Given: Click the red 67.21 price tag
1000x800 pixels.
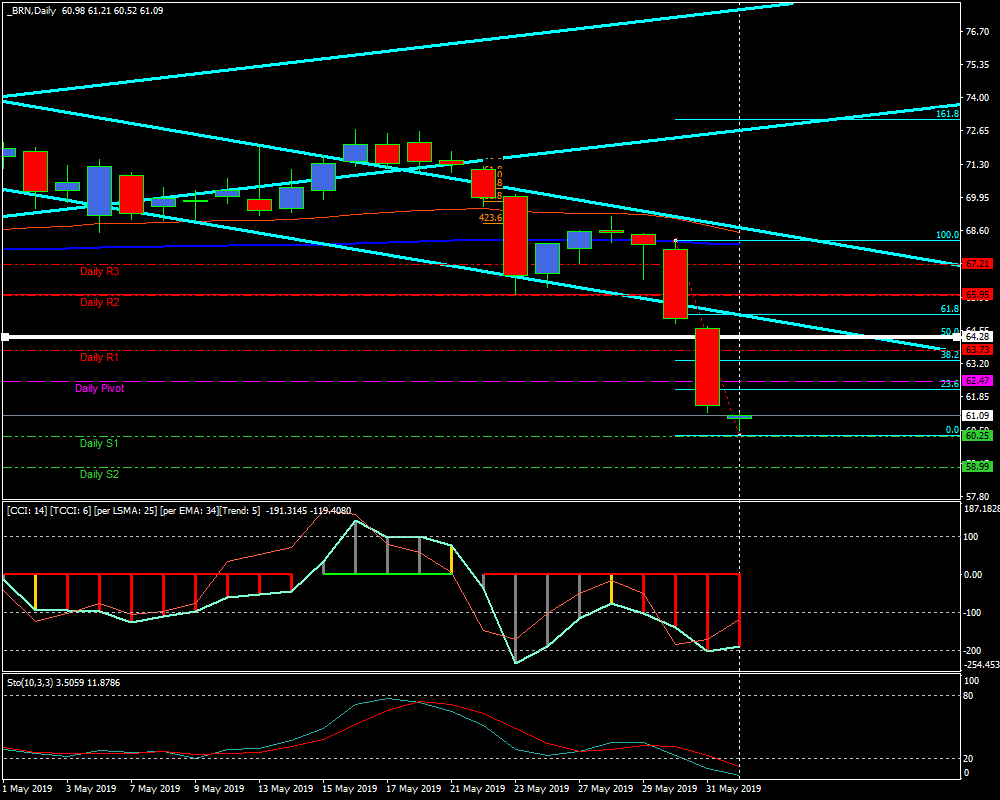Looking at the screenshot, I should click(976, 264).
